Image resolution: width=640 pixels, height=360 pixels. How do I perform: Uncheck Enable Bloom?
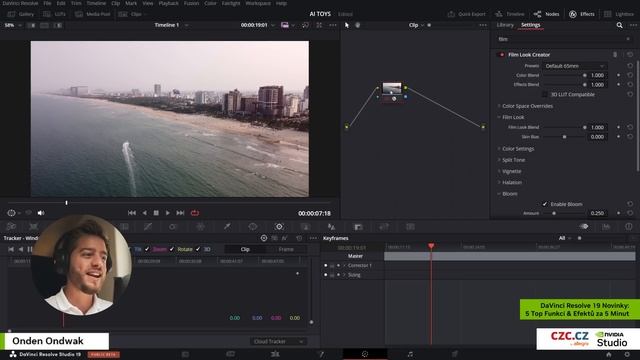[544, 204]
